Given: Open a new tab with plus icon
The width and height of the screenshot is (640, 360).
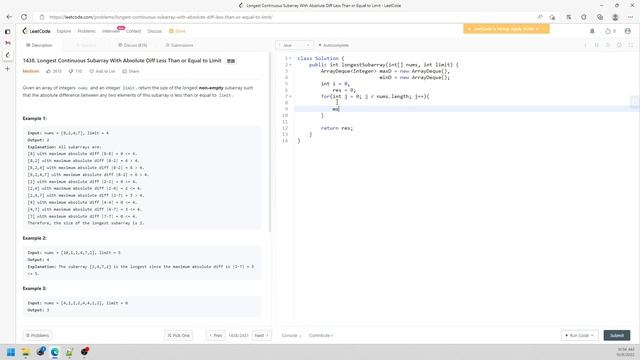Looking at the screenshot, I should coord(7,69).
